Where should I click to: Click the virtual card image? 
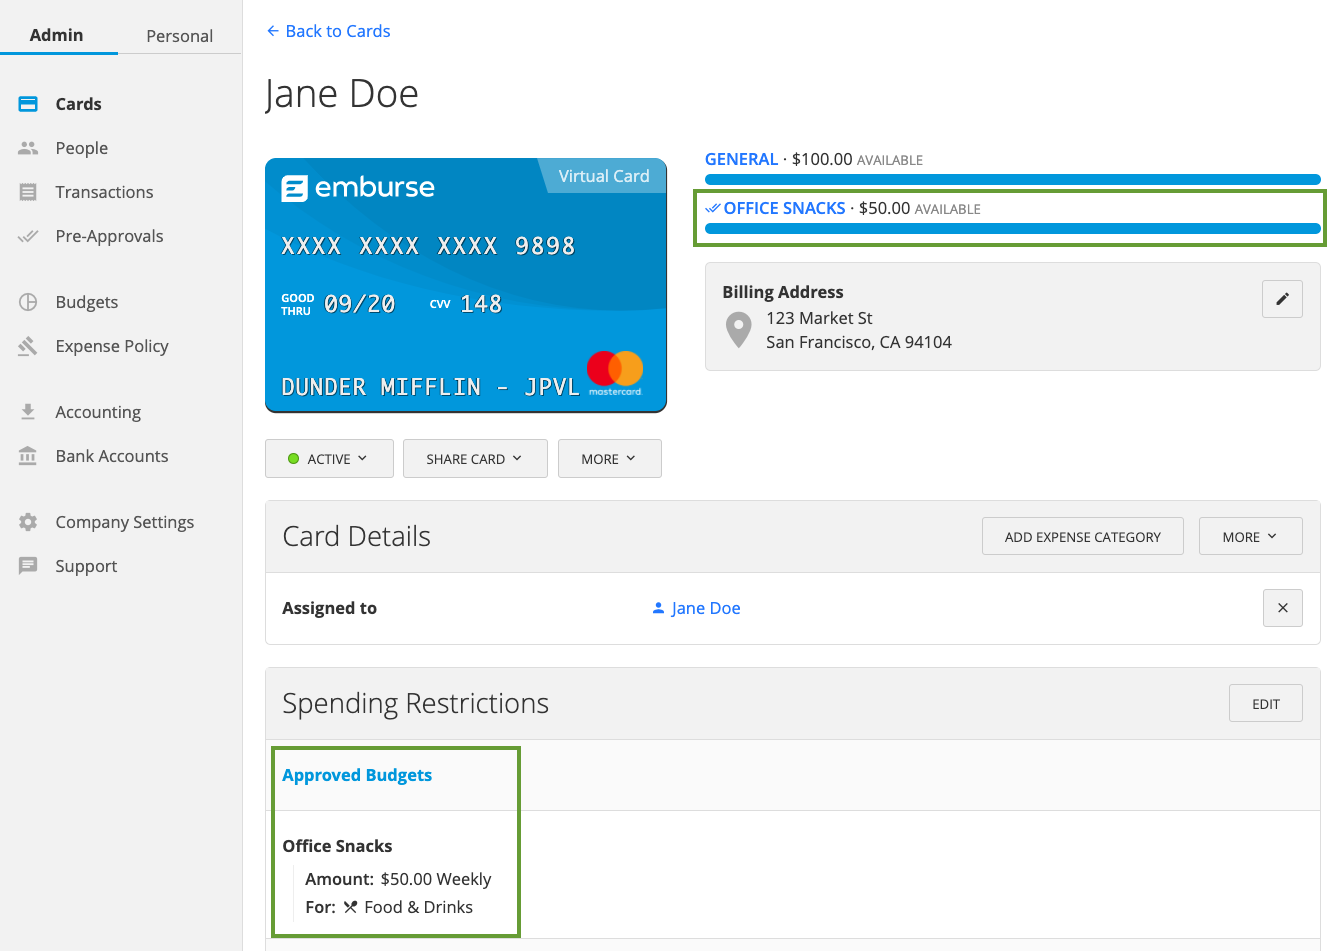(465, 285)
